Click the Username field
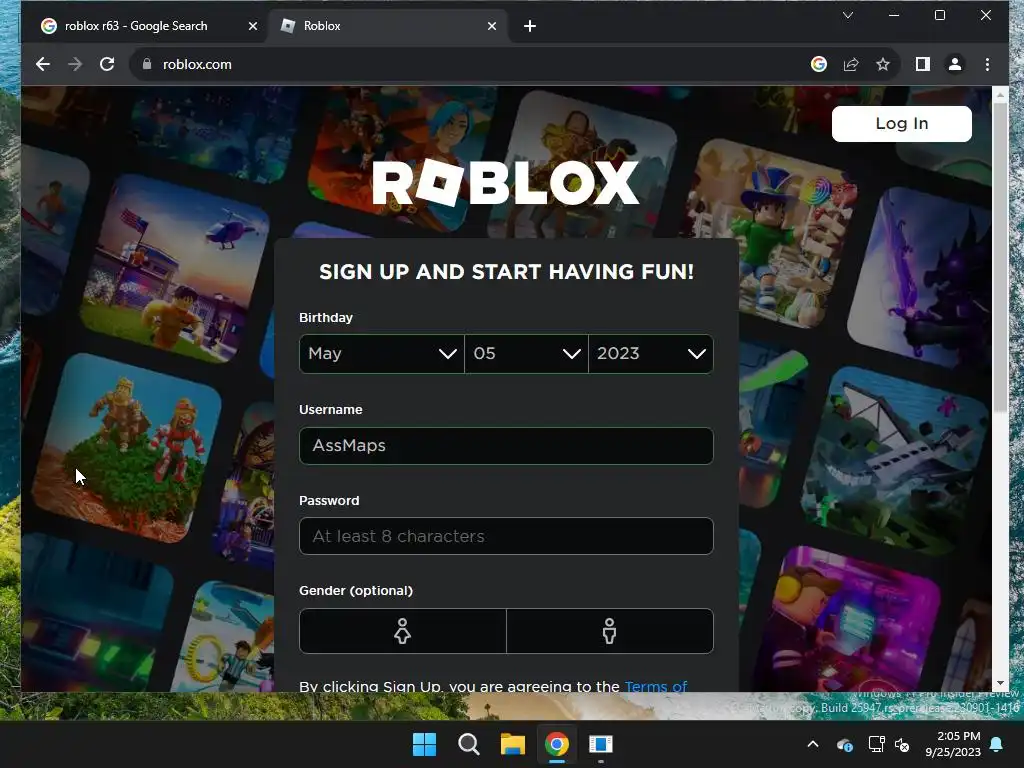Screen dimensions: 1024x768 coord(506,446)
